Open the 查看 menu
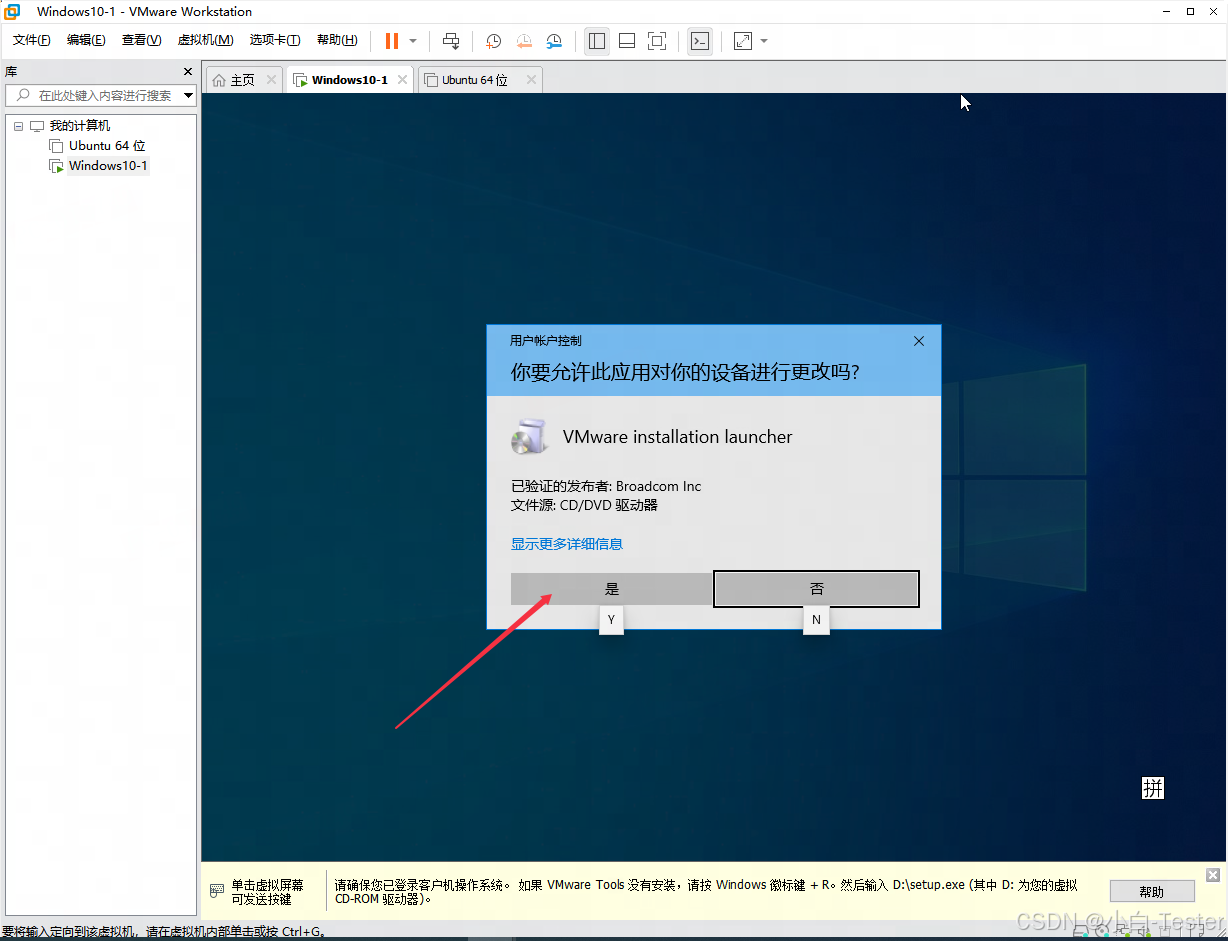1228x941 pixels. coord(141,40)
